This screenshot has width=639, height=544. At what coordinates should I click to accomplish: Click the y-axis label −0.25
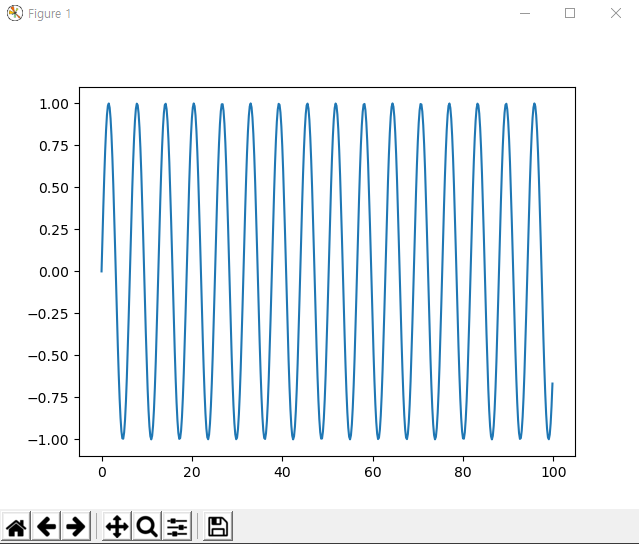pyautogui.click(x=48, y=314)
